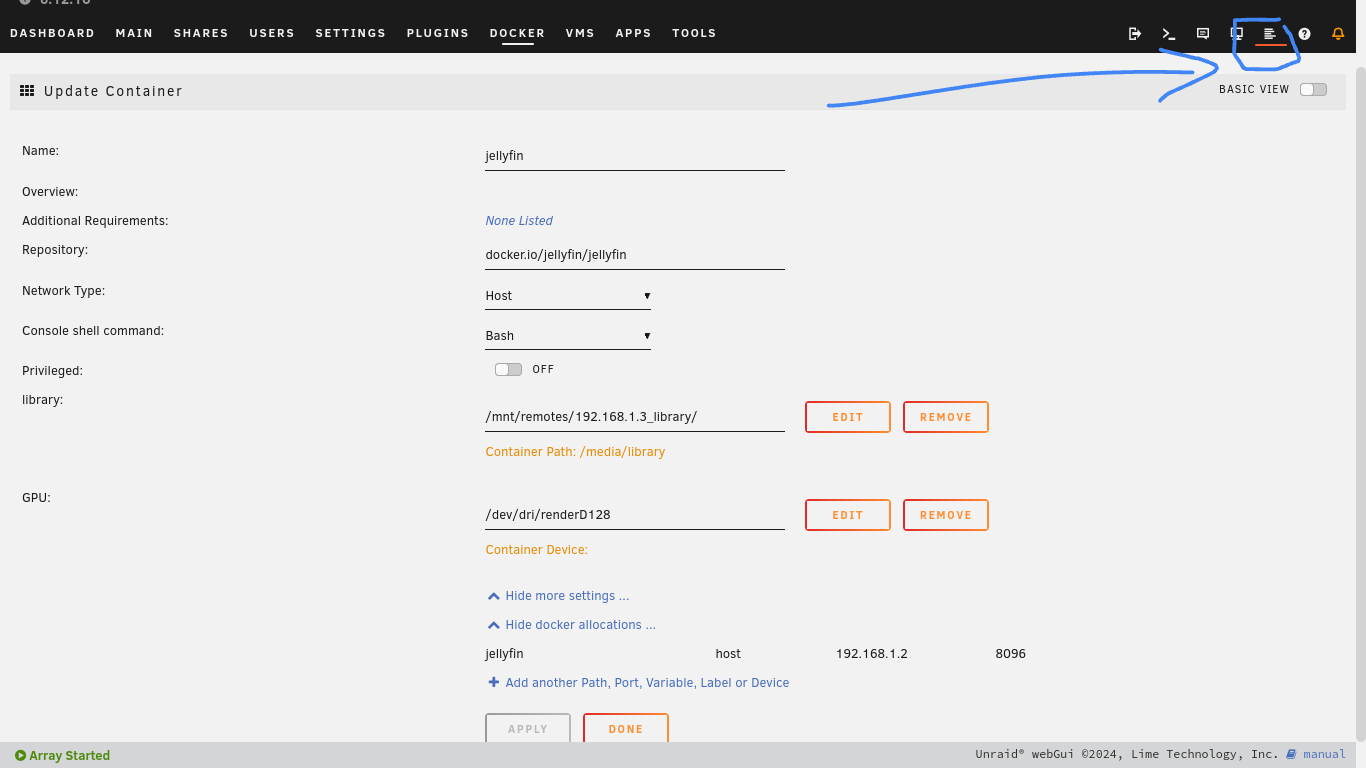
Task: Open the notifications bell icon
Action: pyautogui.click(x=1338, y=33)
